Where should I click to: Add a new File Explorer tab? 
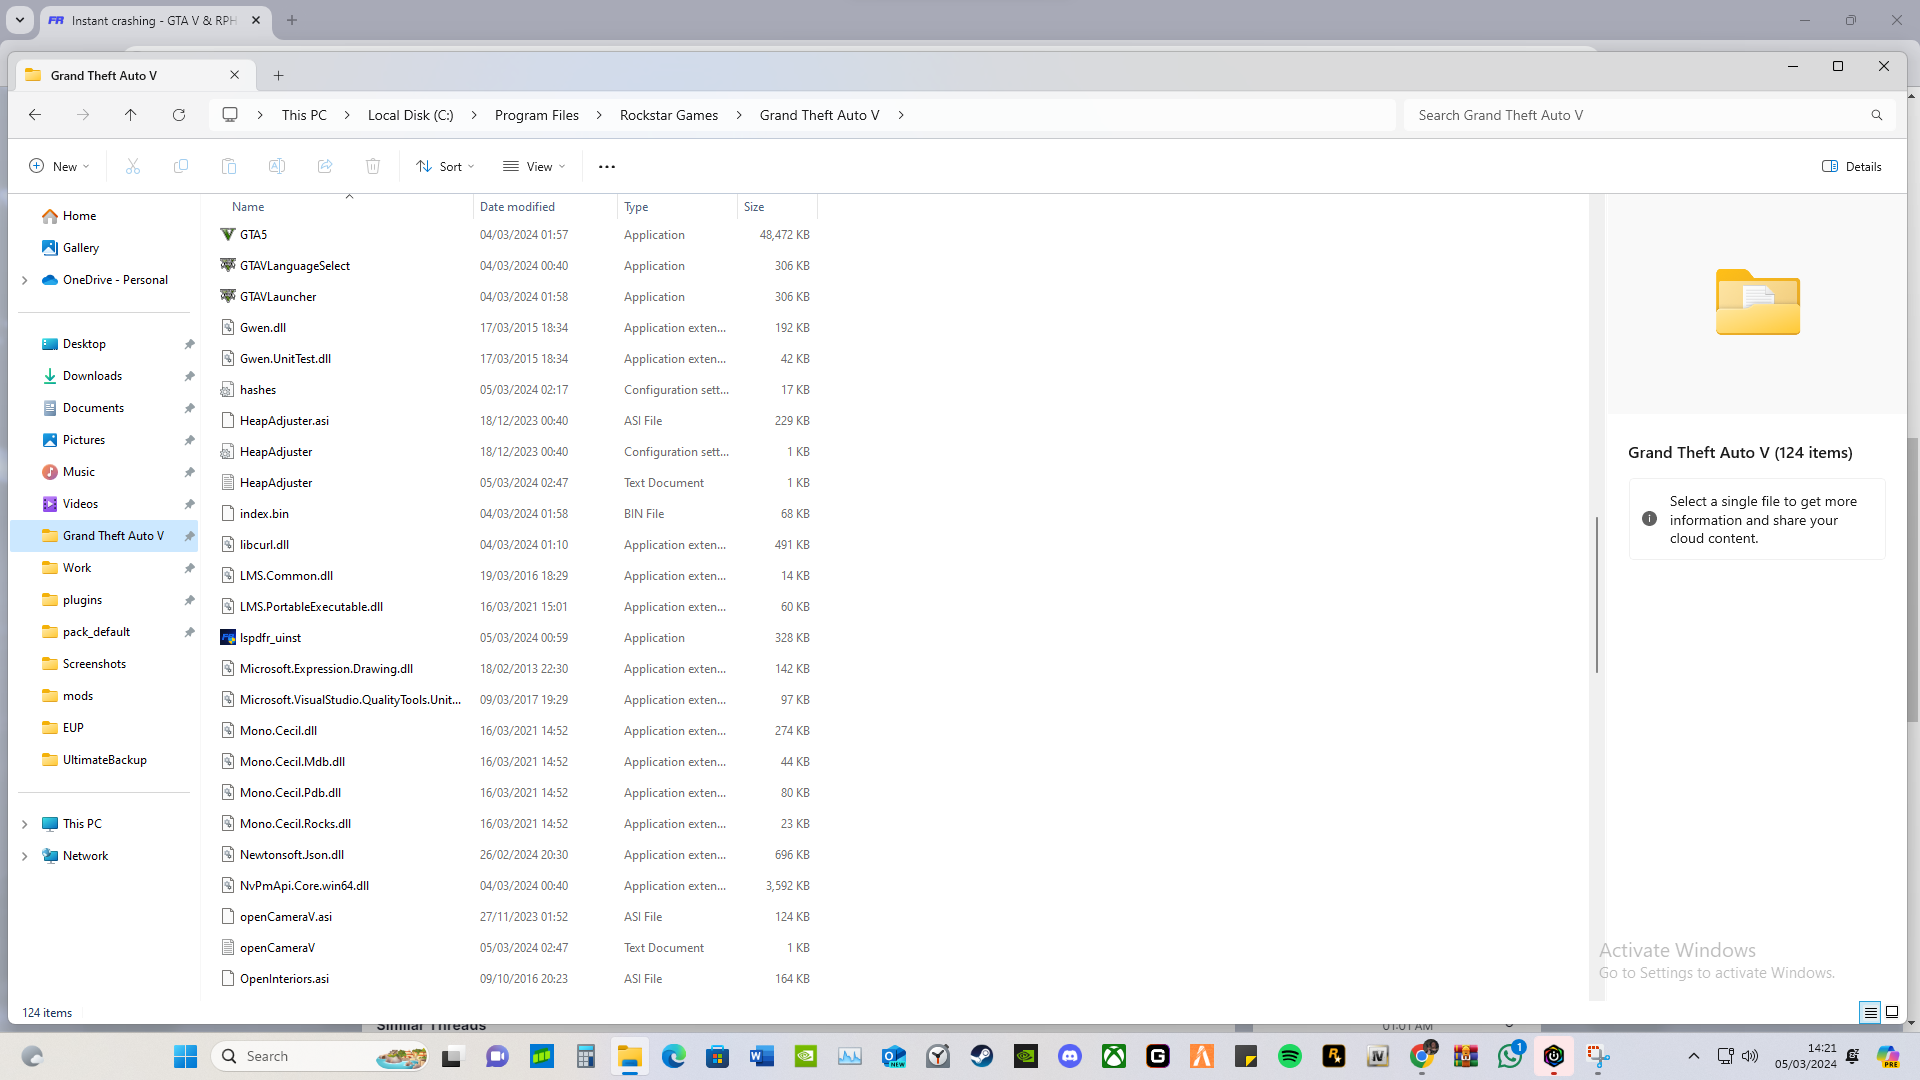point(279,75)
